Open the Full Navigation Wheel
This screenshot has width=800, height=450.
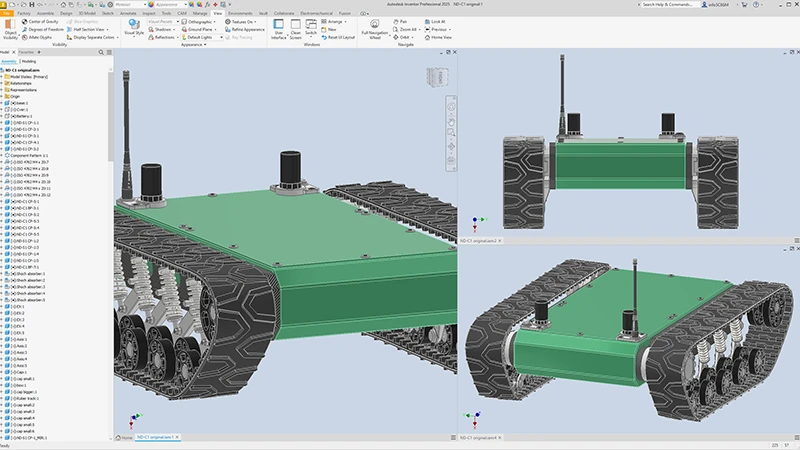click(374, 25)
